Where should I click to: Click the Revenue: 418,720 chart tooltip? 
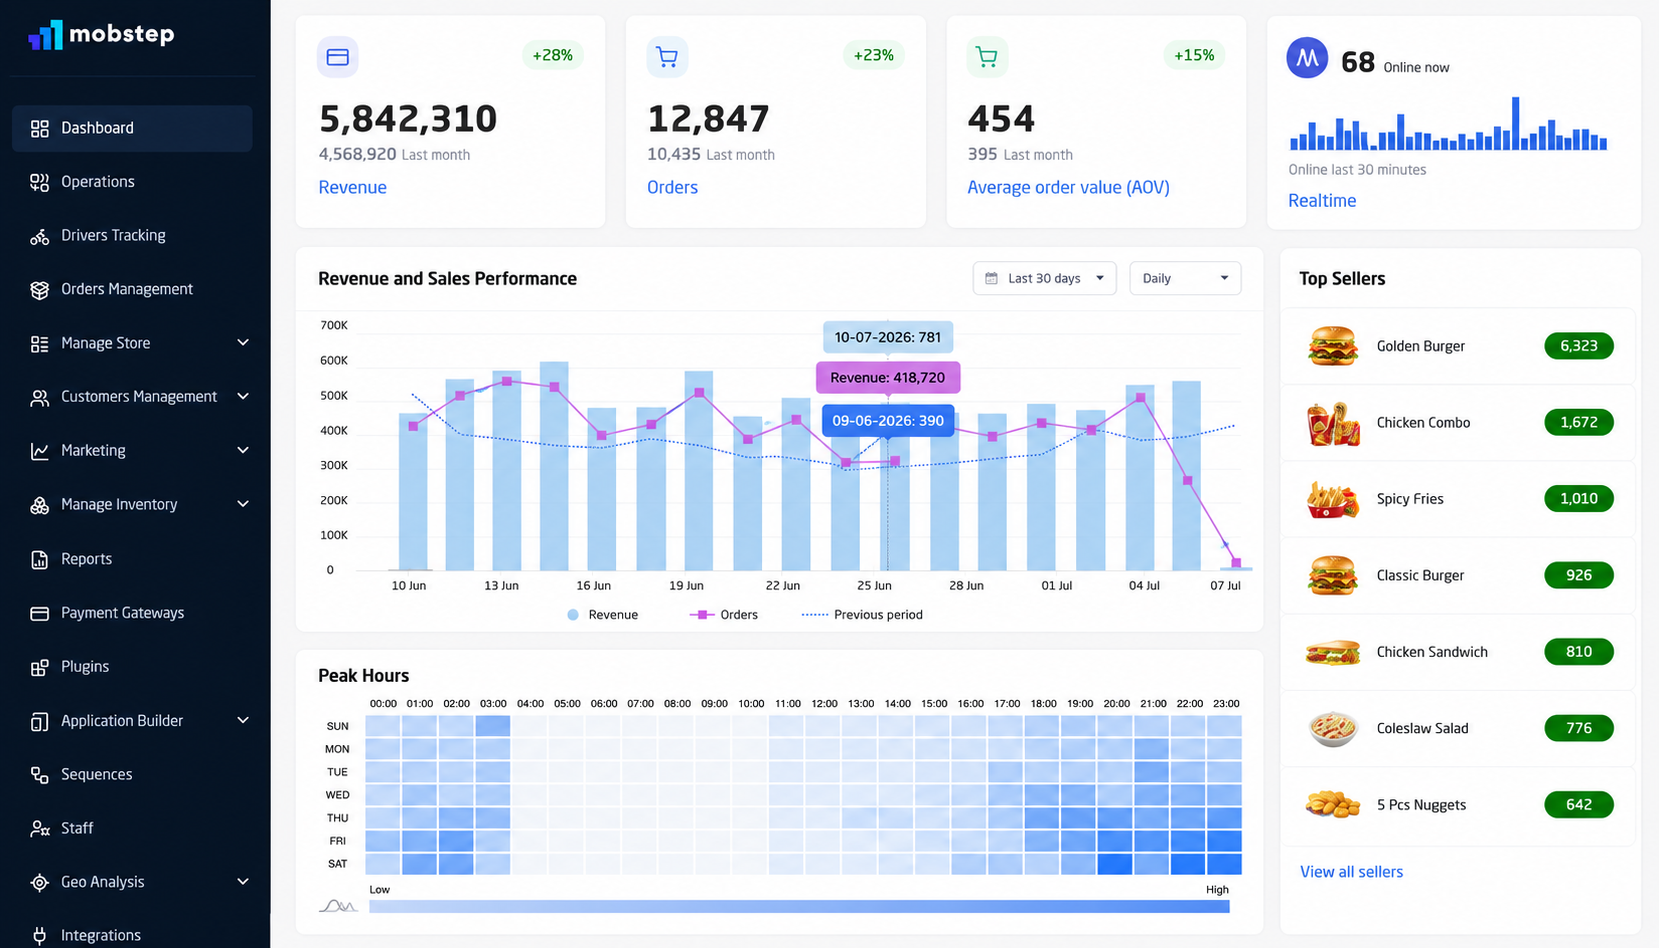point(887,378)
